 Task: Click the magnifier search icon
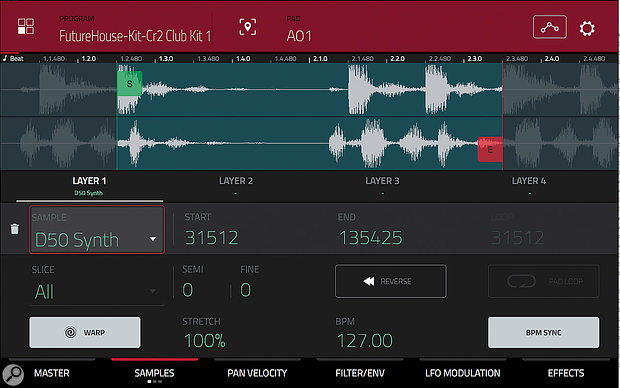point(13,374)
